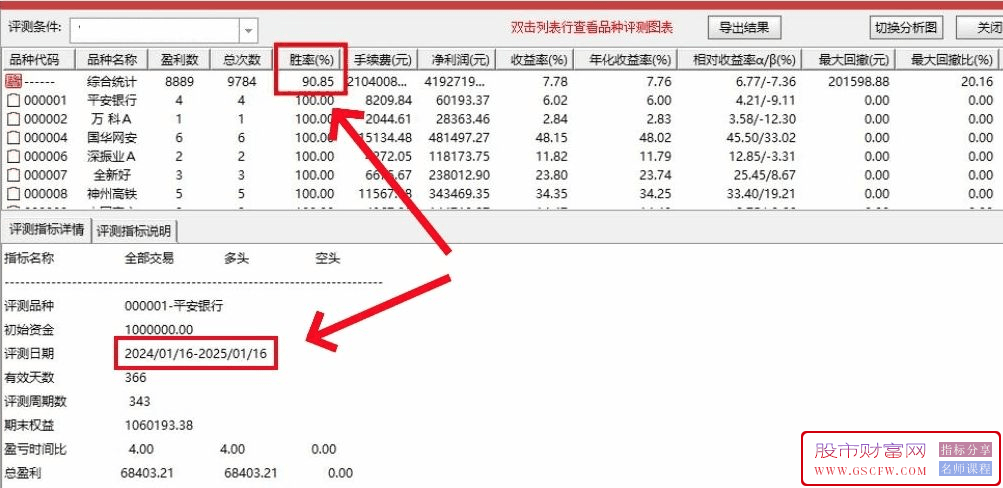
Task: Select the 平安银行 row name
Action: click(112, 100)
